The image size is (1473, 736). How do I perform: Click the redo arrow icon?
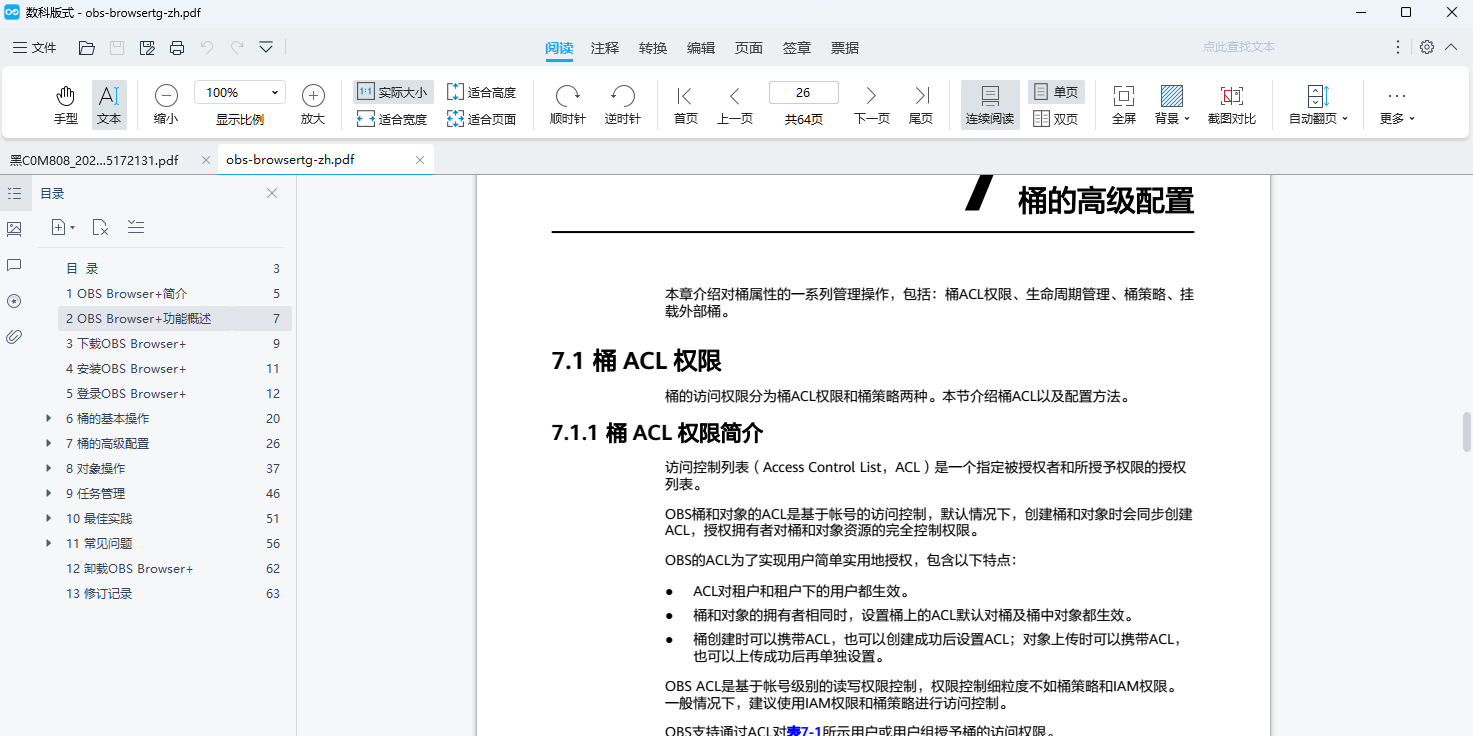(237, 48)
